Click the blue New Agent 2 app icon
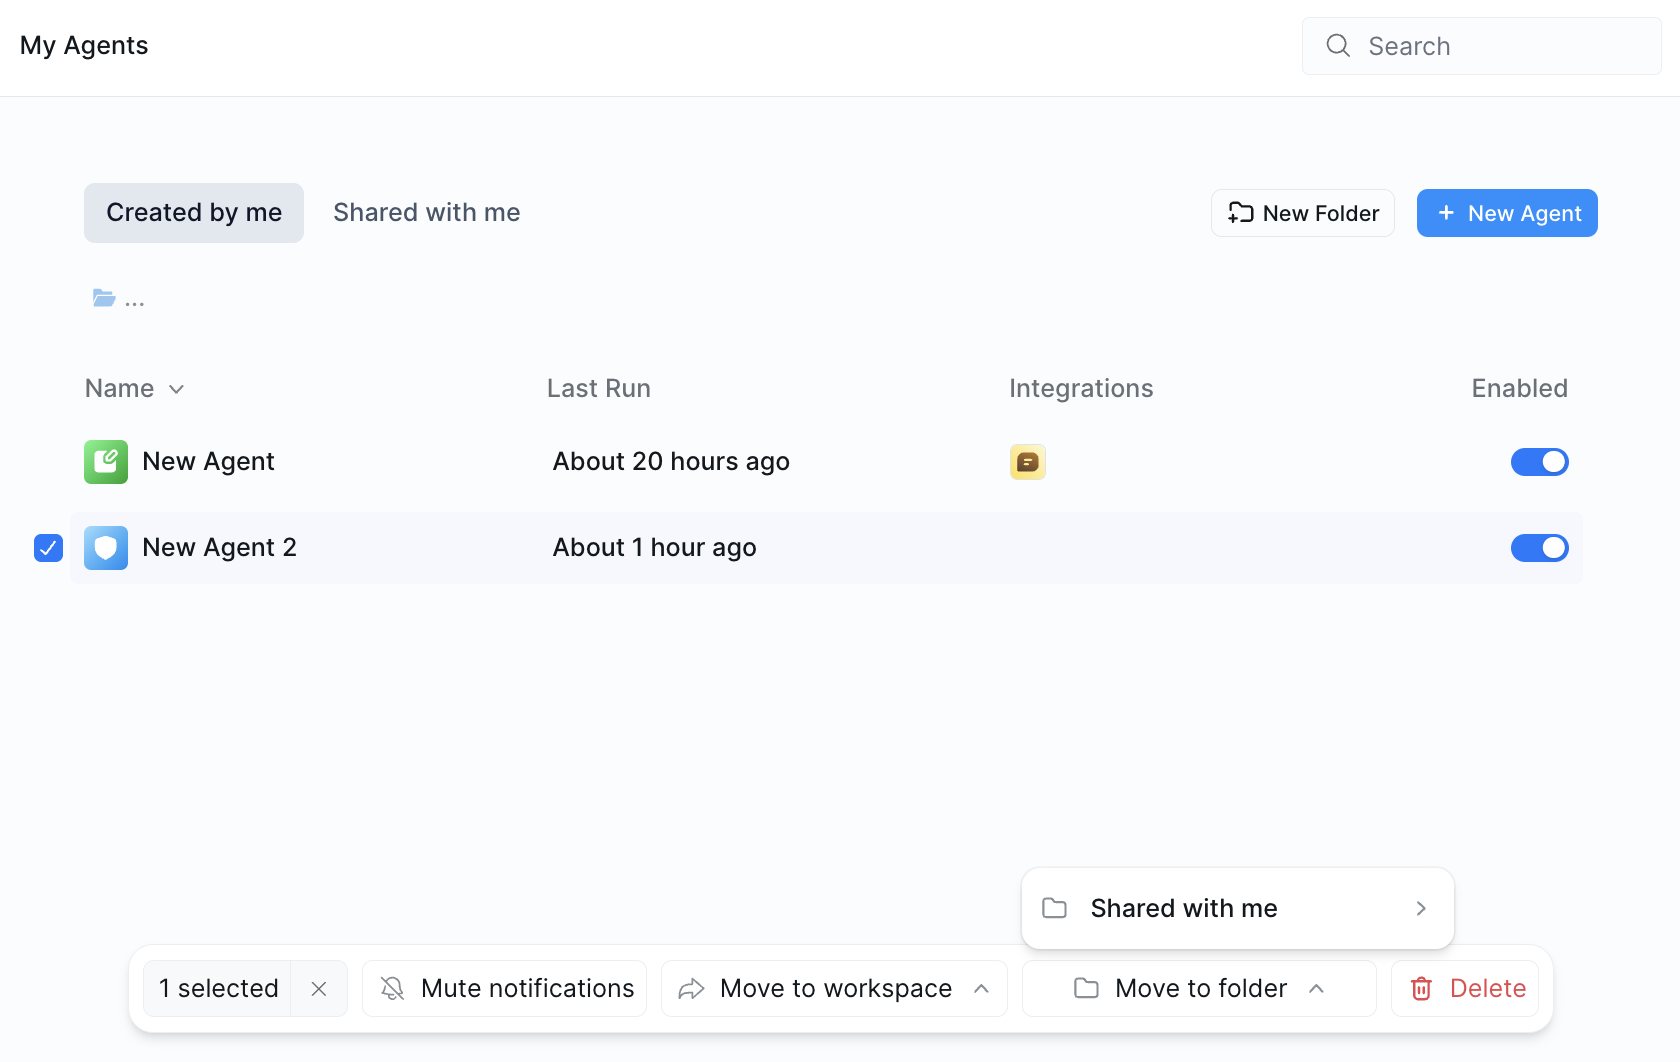Image resolution: width=1680 pixels, height=1062 pixels. (105, 547)
